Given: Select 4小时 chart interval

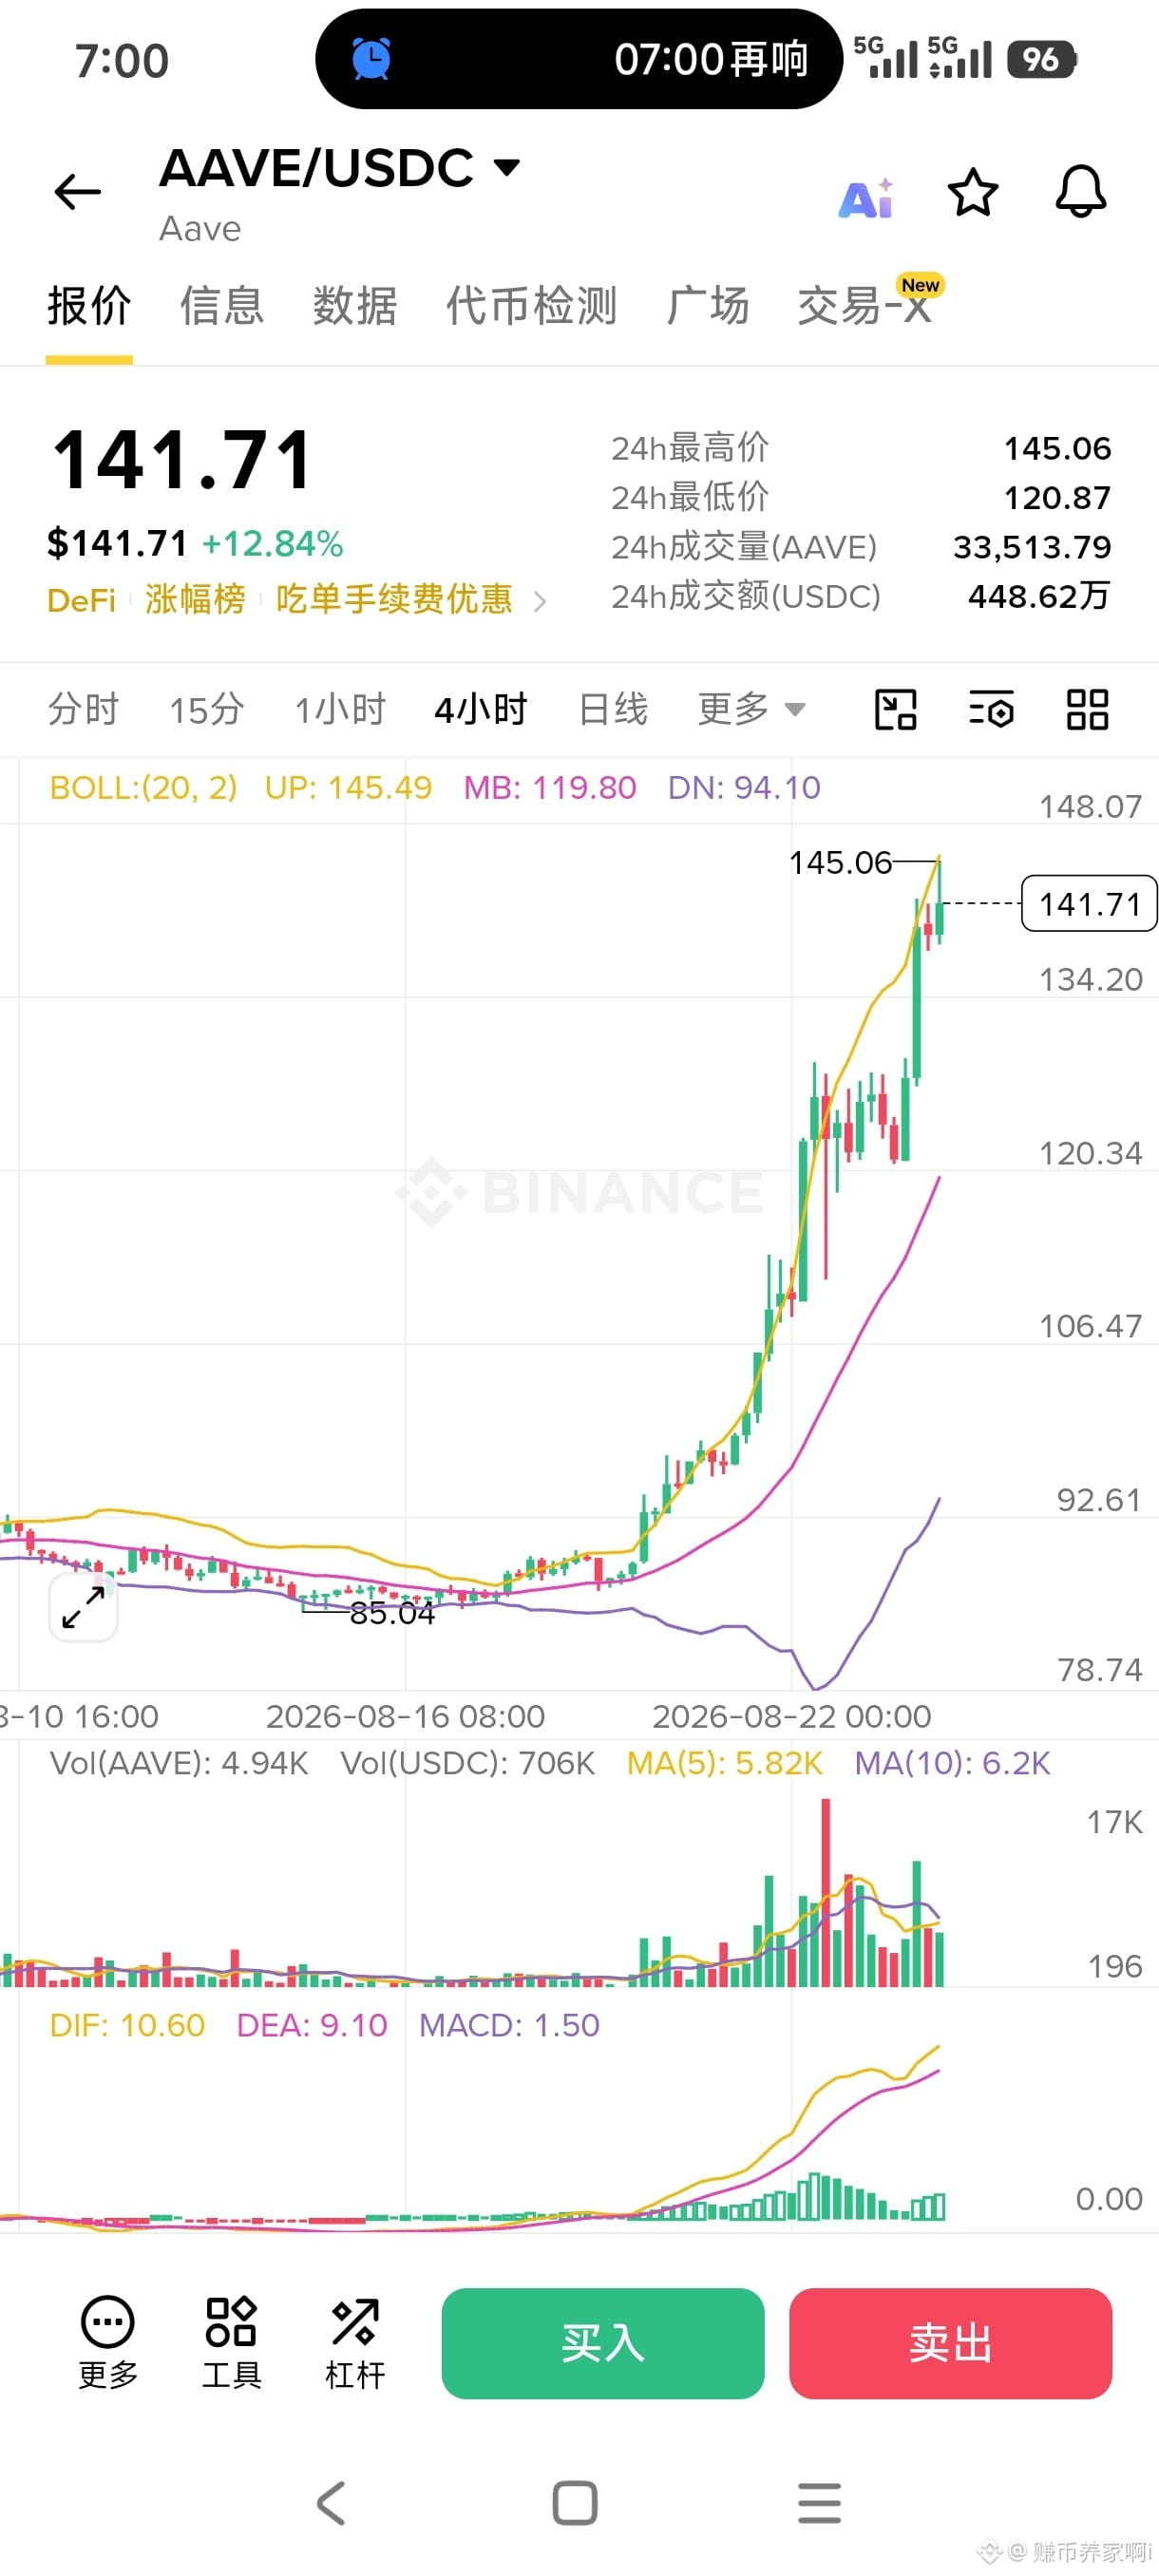Looking at the screenshot, I should point(481,709).
